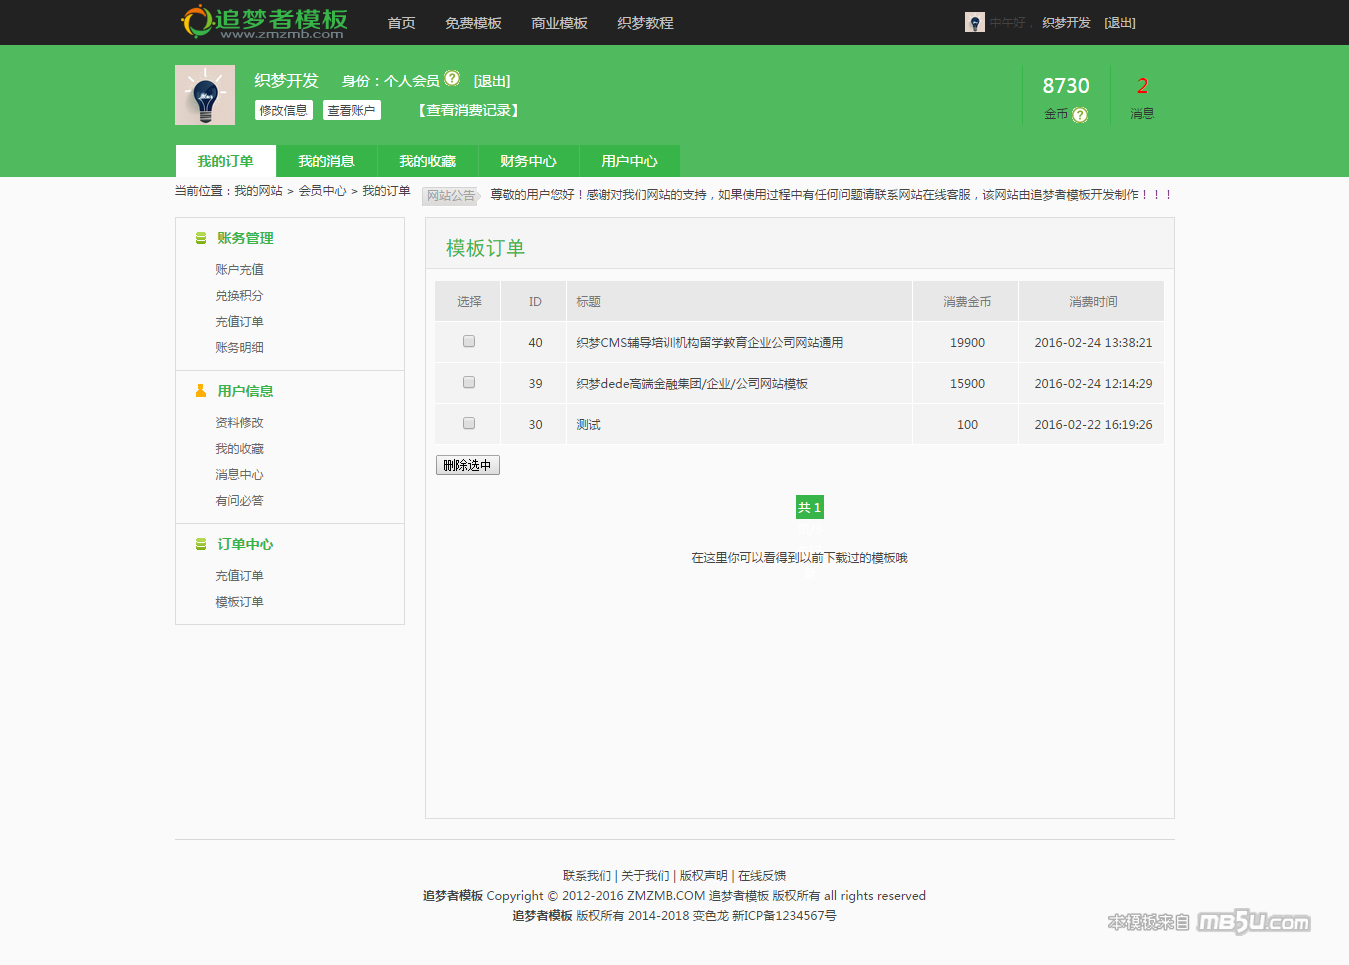Open the 查看消费记录 link
This screenshot has height=965, width=1349.
coord(469,110)
